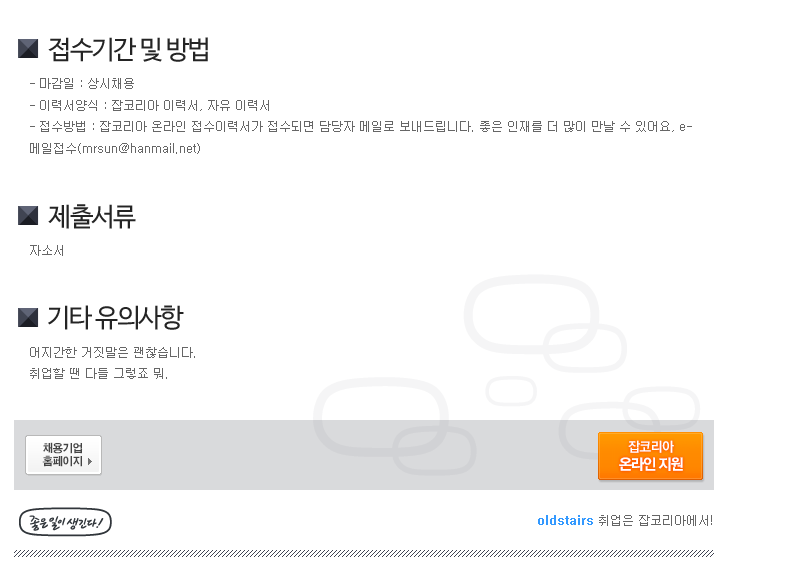Click the square bullet beside 제출서류
This screenshot has height=584, width=808.
point(28,215)
